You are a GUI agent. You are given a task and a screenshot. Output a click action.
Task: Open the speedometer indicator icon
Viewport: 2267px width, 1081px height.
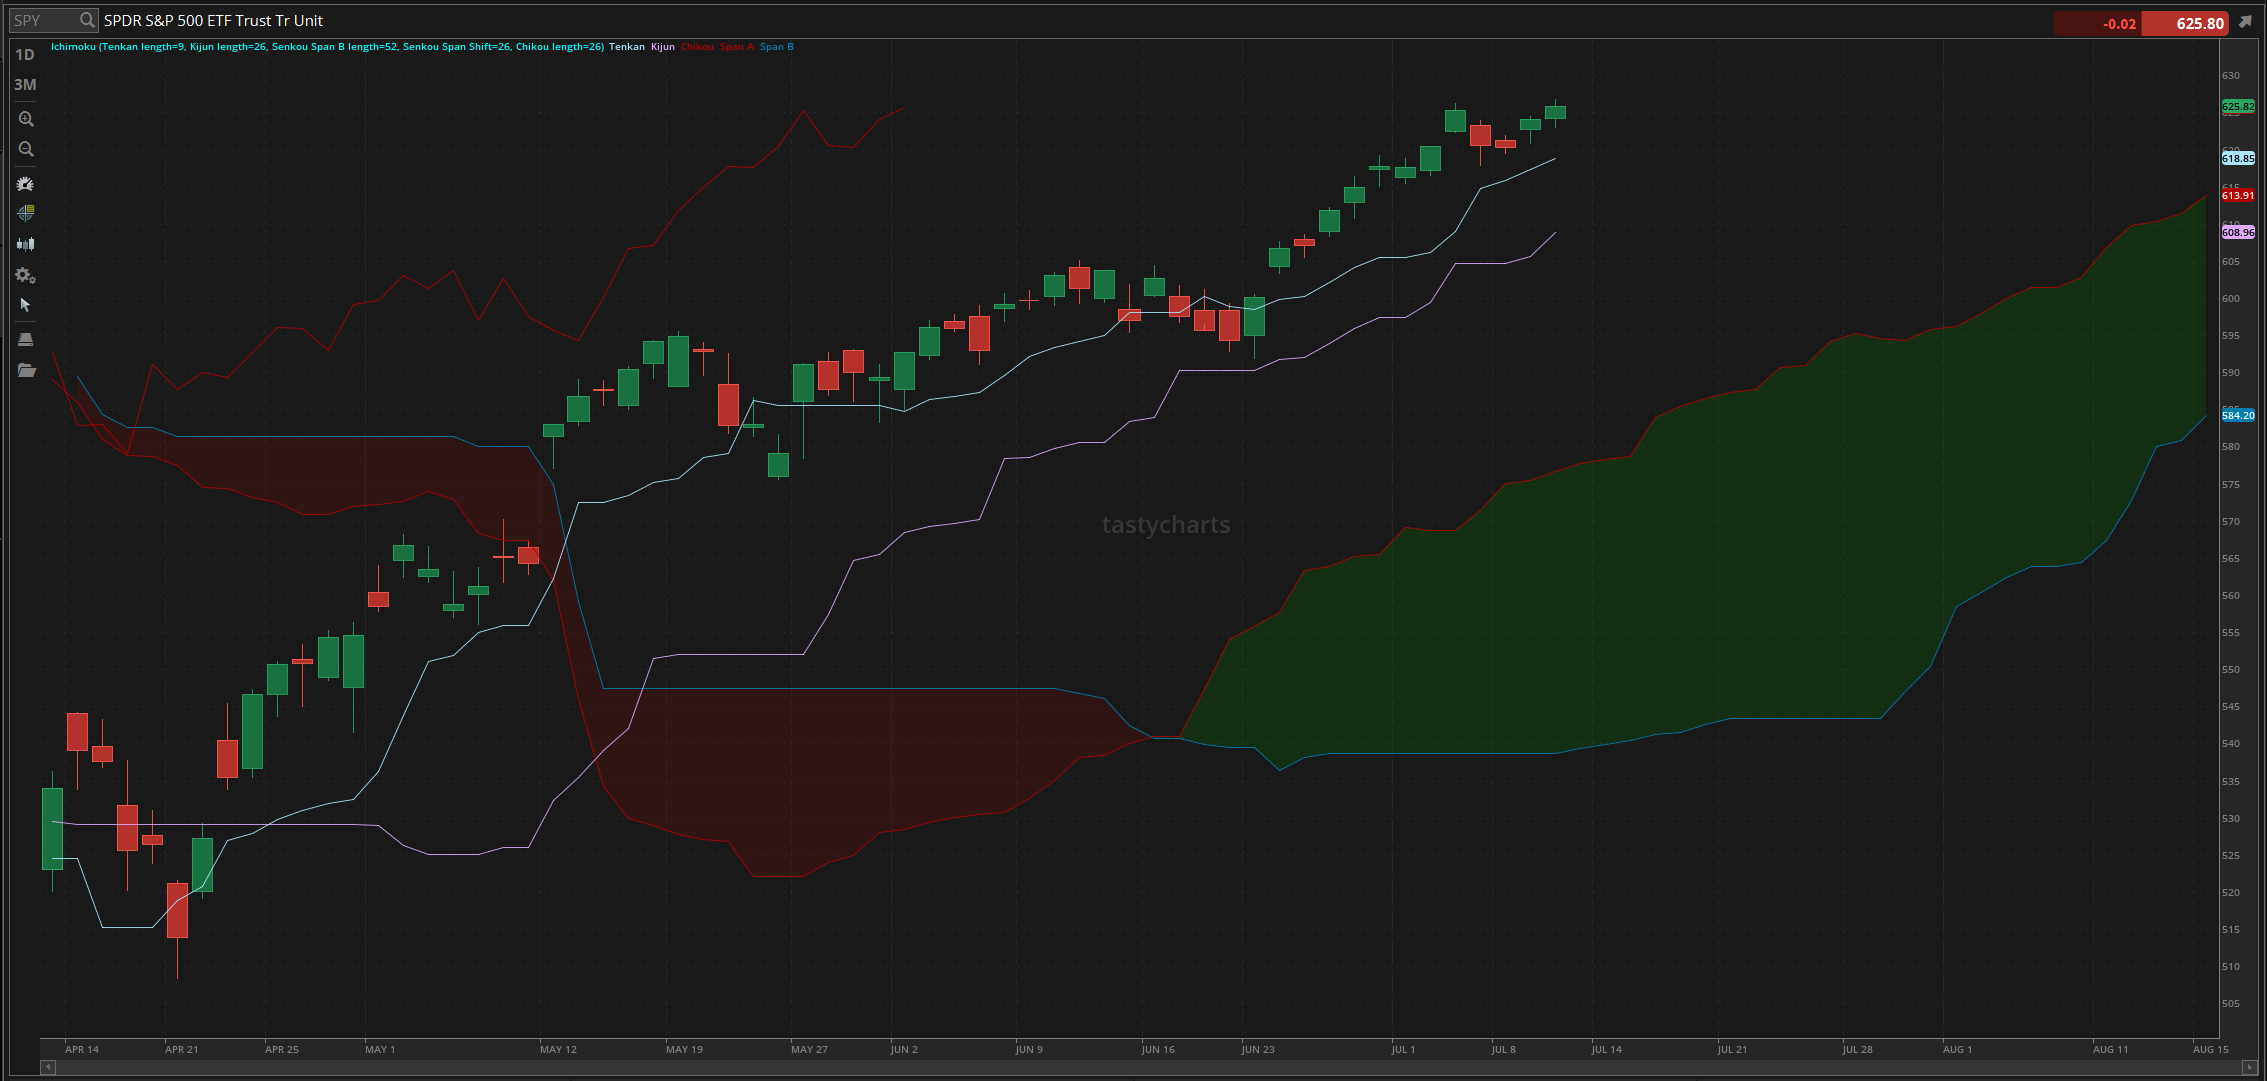(x=26, y=184)
